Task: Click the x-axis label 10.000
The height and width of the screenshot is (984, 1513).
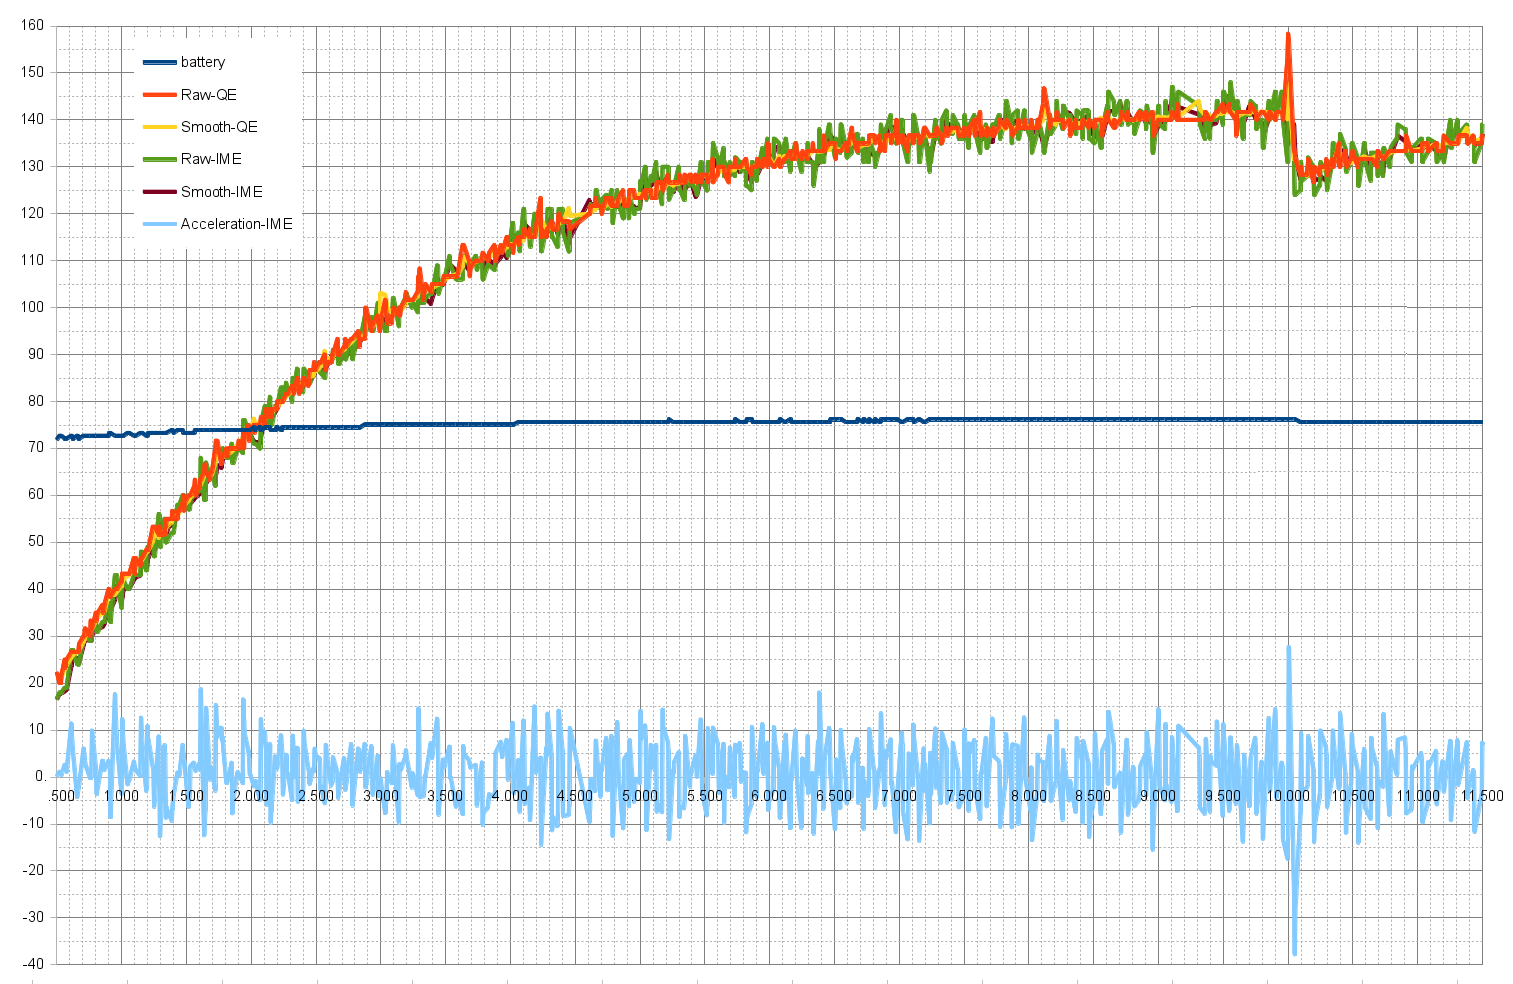Action: (x=1288, y=796)
